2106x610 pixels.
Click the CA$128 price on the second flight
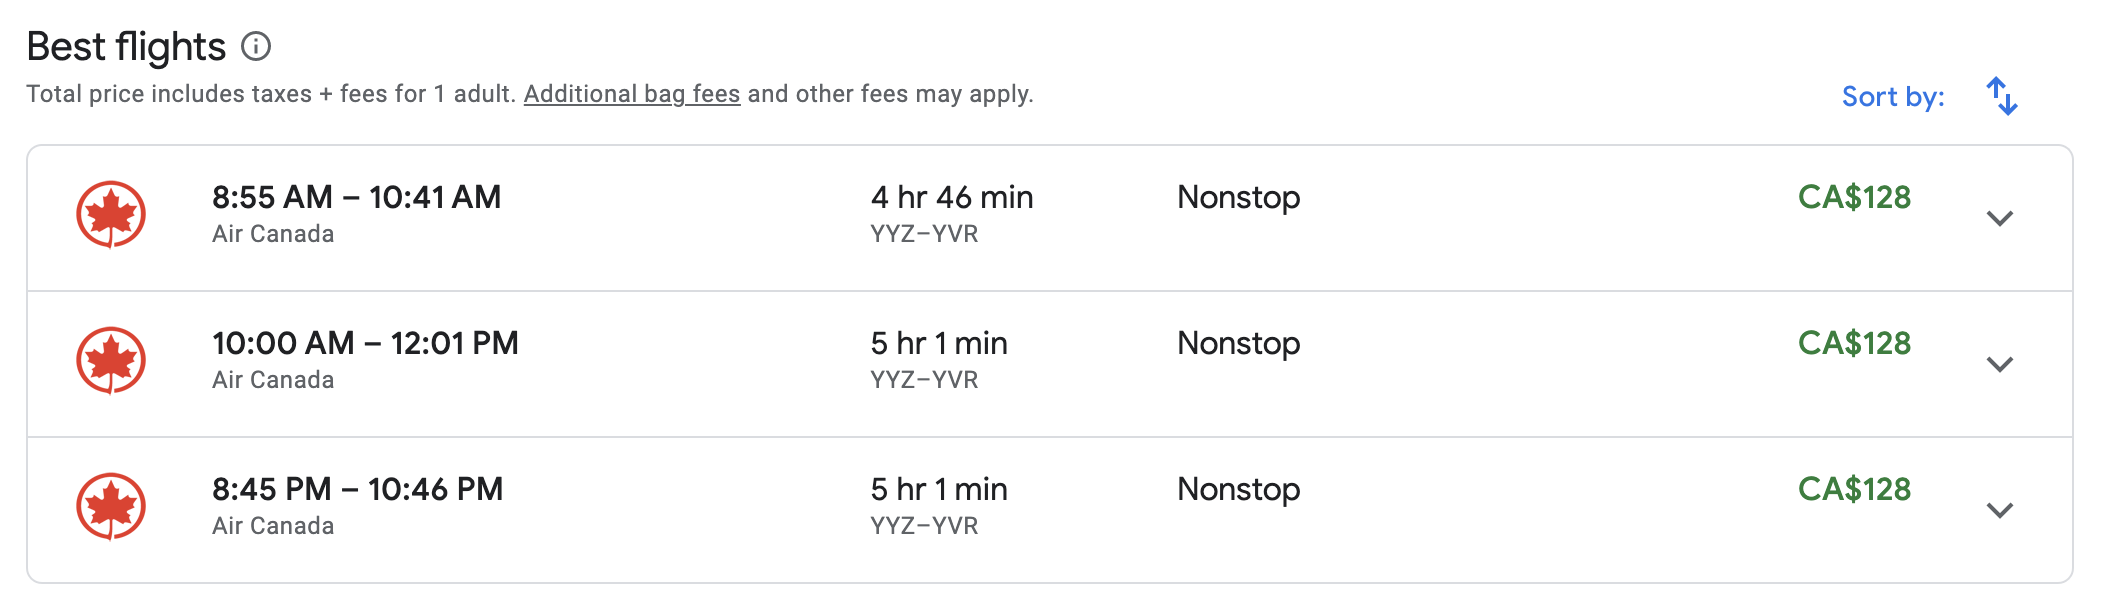pos(1853,344)
